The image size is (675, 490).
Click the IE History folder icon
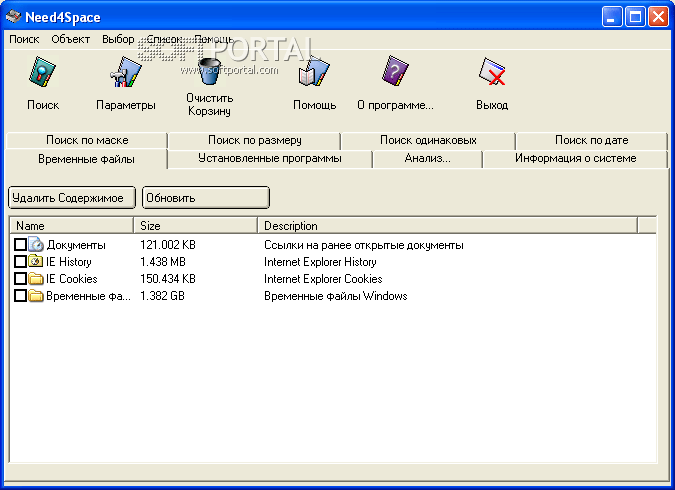[x=36, y=261]
